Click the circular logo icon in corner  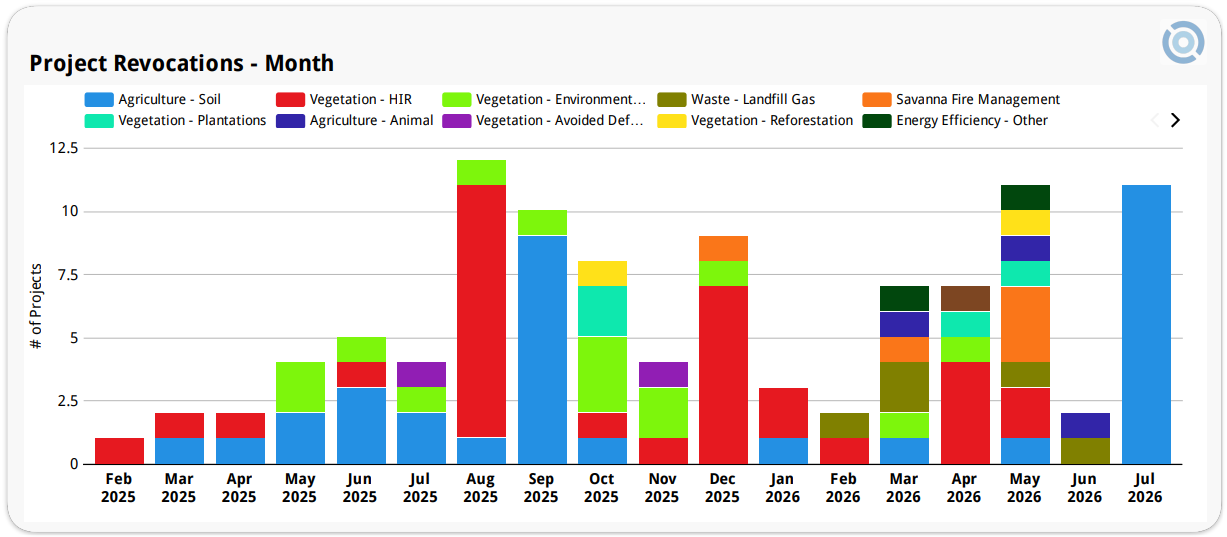tap(1183, 42)
